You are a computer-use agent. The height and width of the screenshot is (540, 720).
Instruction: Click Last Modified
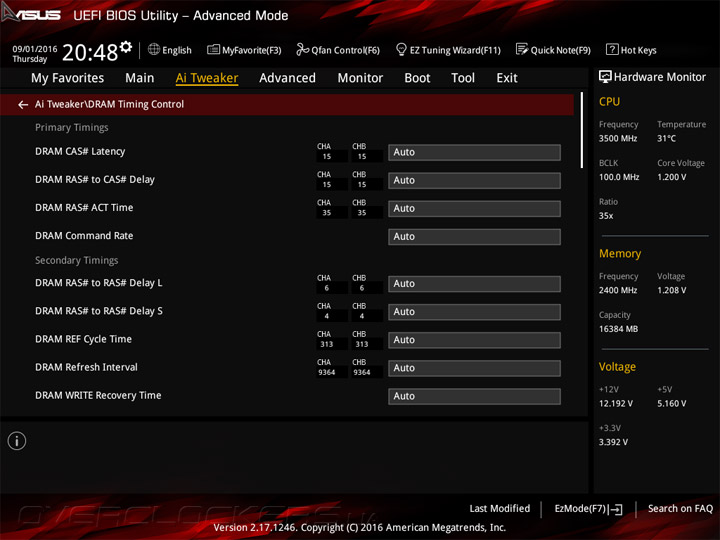tap(500, 508)
